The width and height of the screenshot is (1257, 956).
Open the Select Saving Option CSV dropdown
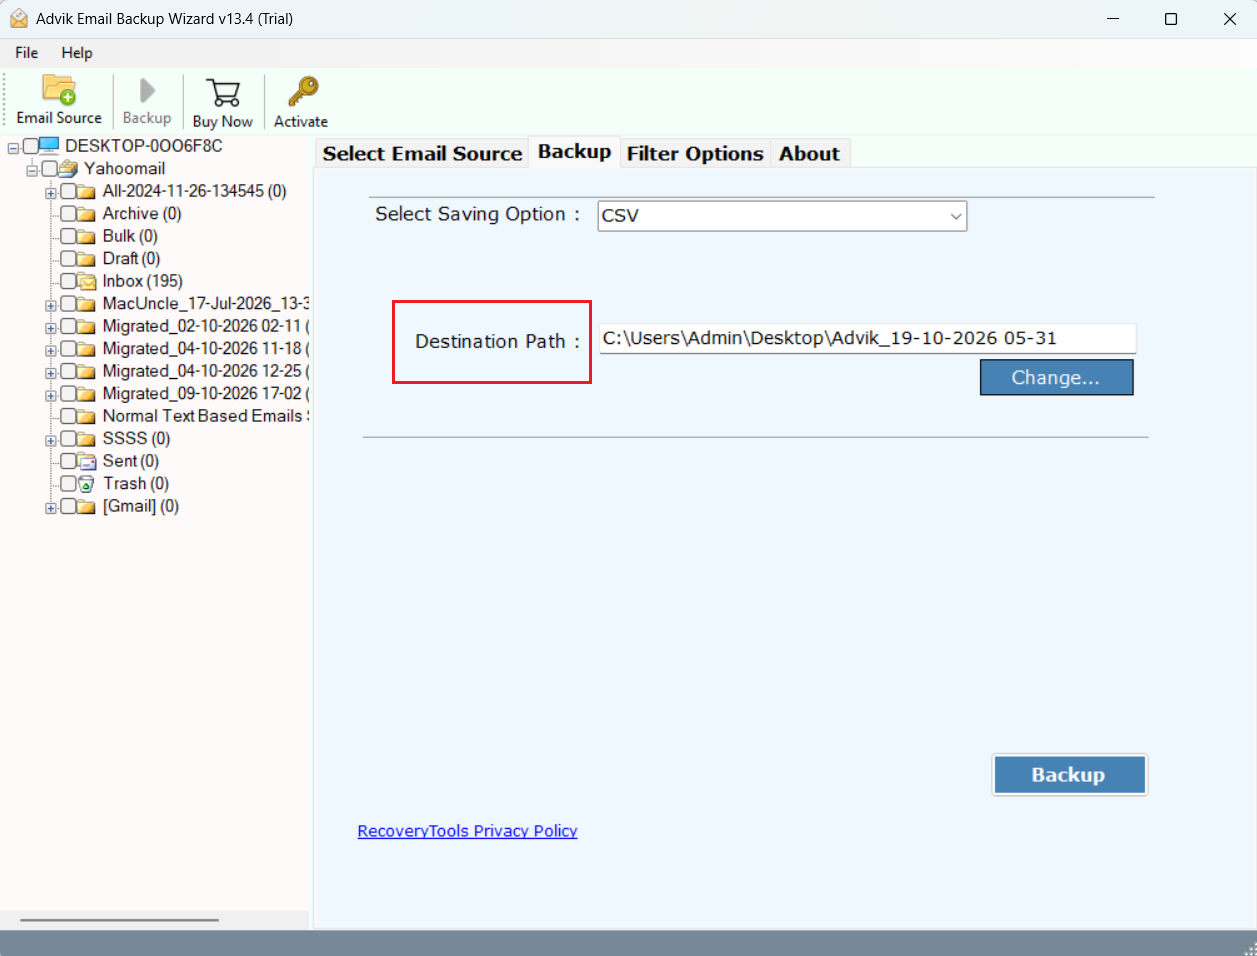click(x=782, y=216)
